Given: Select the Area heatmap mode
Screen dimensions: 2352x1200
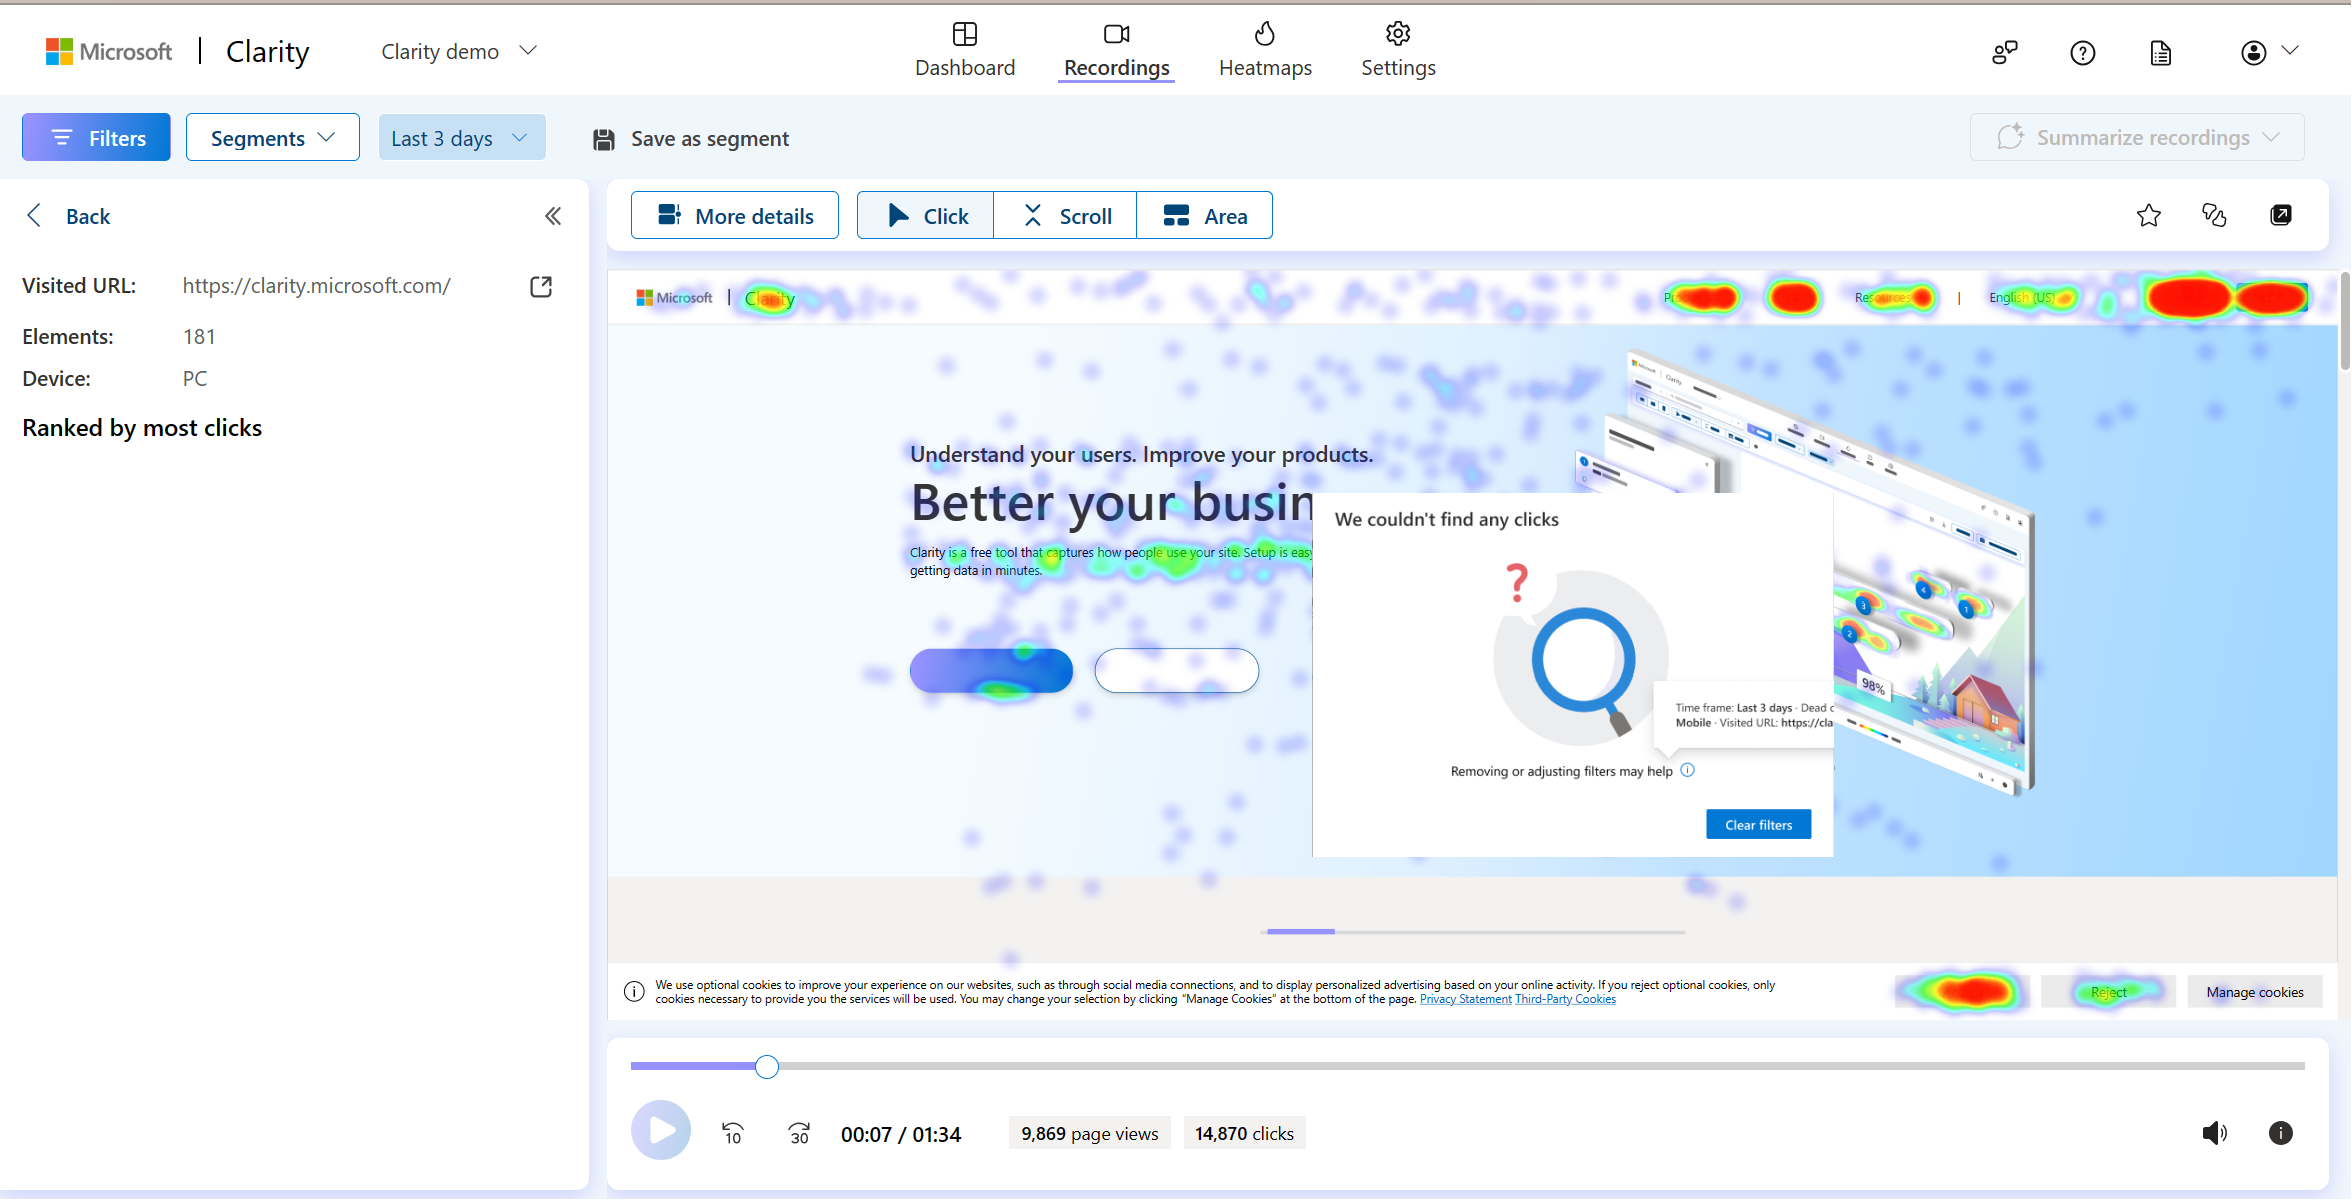Looking at the screenshot, I should (x=1205, y=216).
